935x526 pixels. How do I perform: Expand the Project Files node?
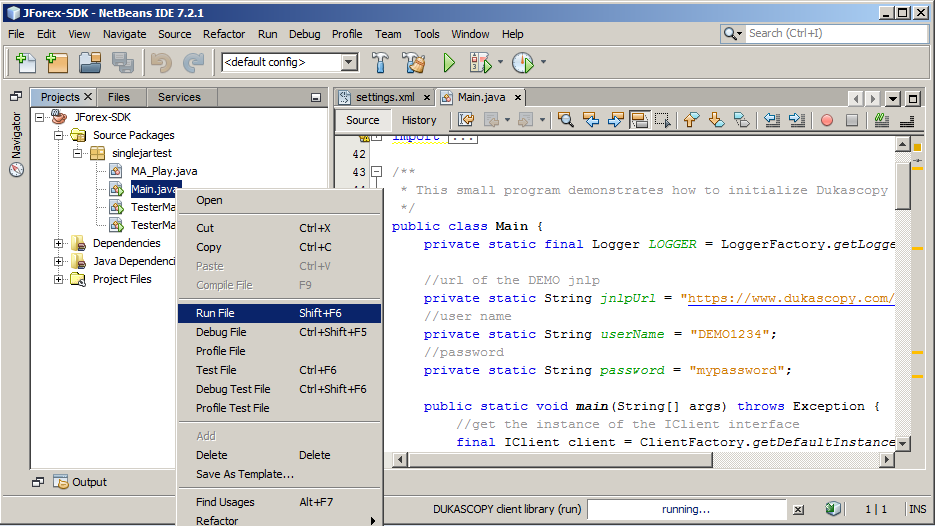pos(58,279)
